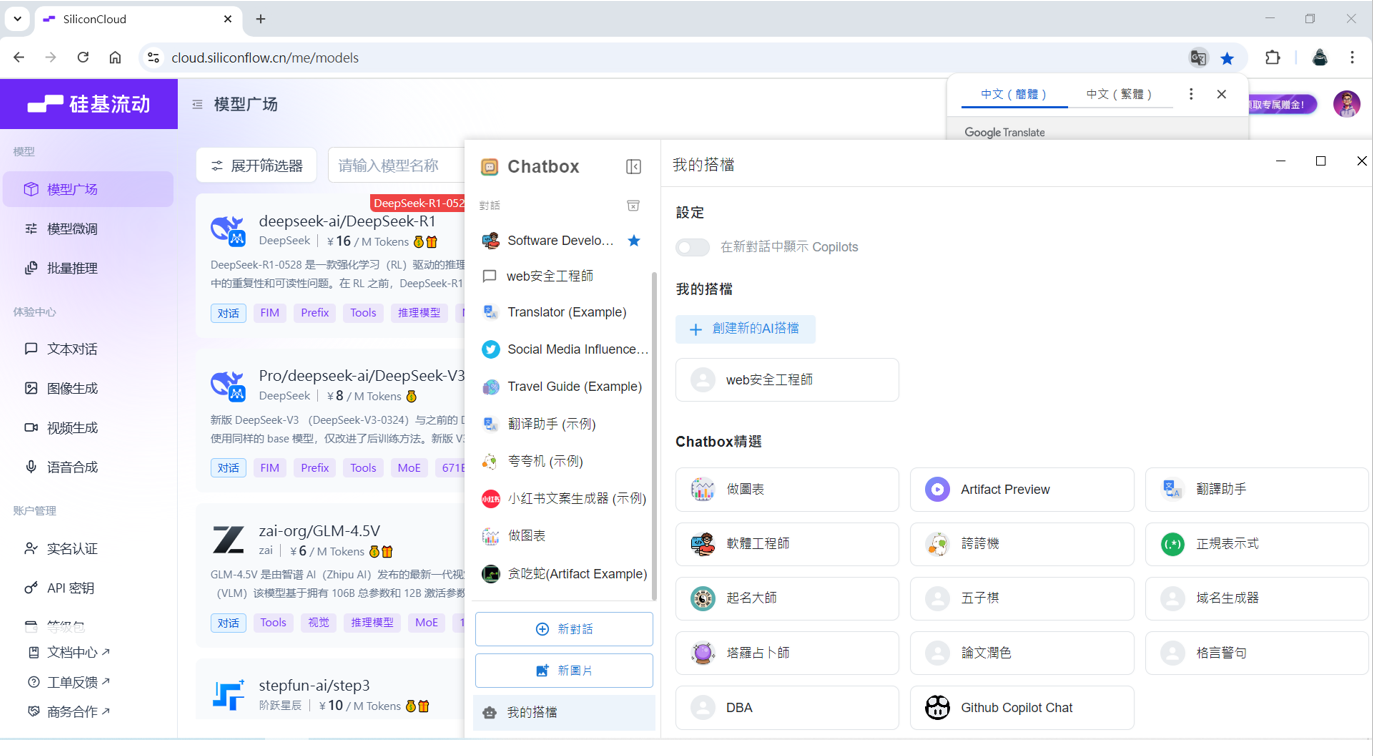Select the 五子棋 copilot card
Image resolution: width=1373 pixels, height=756 pixels.
click(x=1022, y=598)
